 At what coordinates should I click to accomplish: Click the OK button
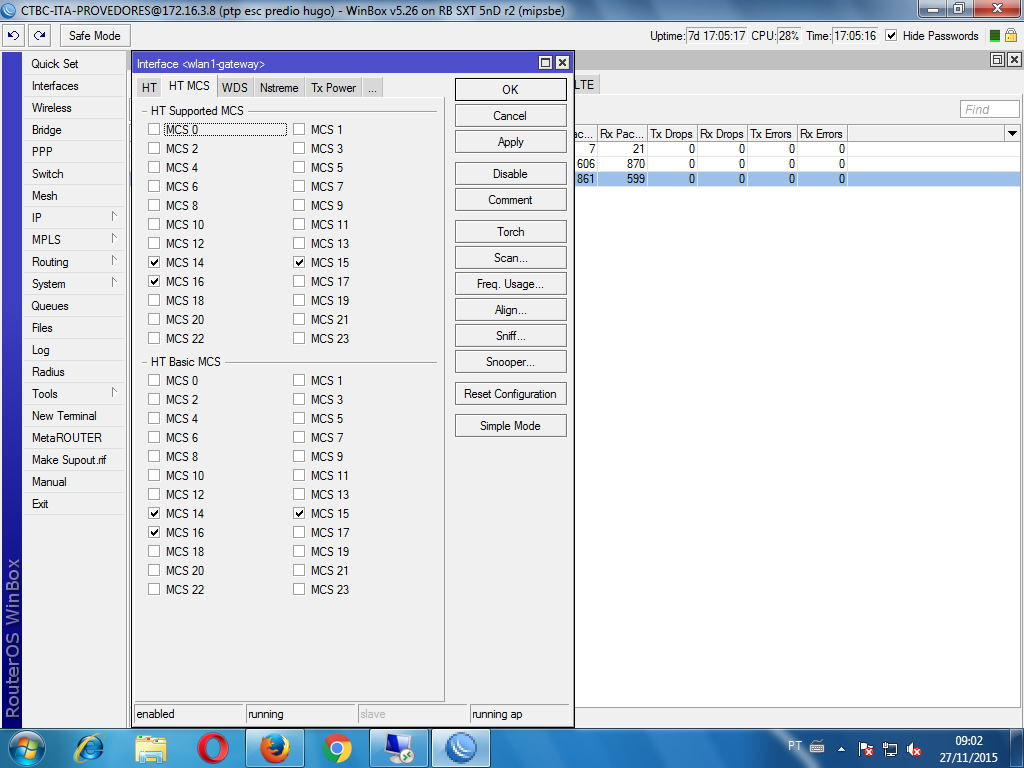click(511, 89)
